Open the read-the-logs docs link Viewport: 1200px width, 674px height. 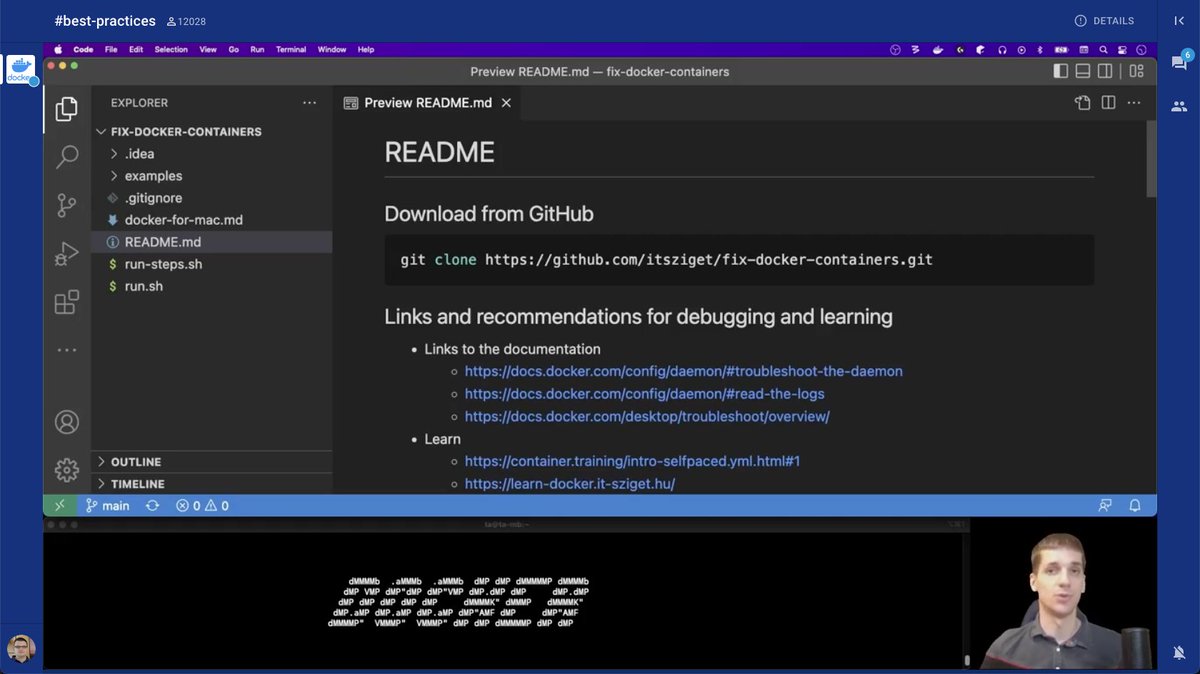[x=645, y=394]
